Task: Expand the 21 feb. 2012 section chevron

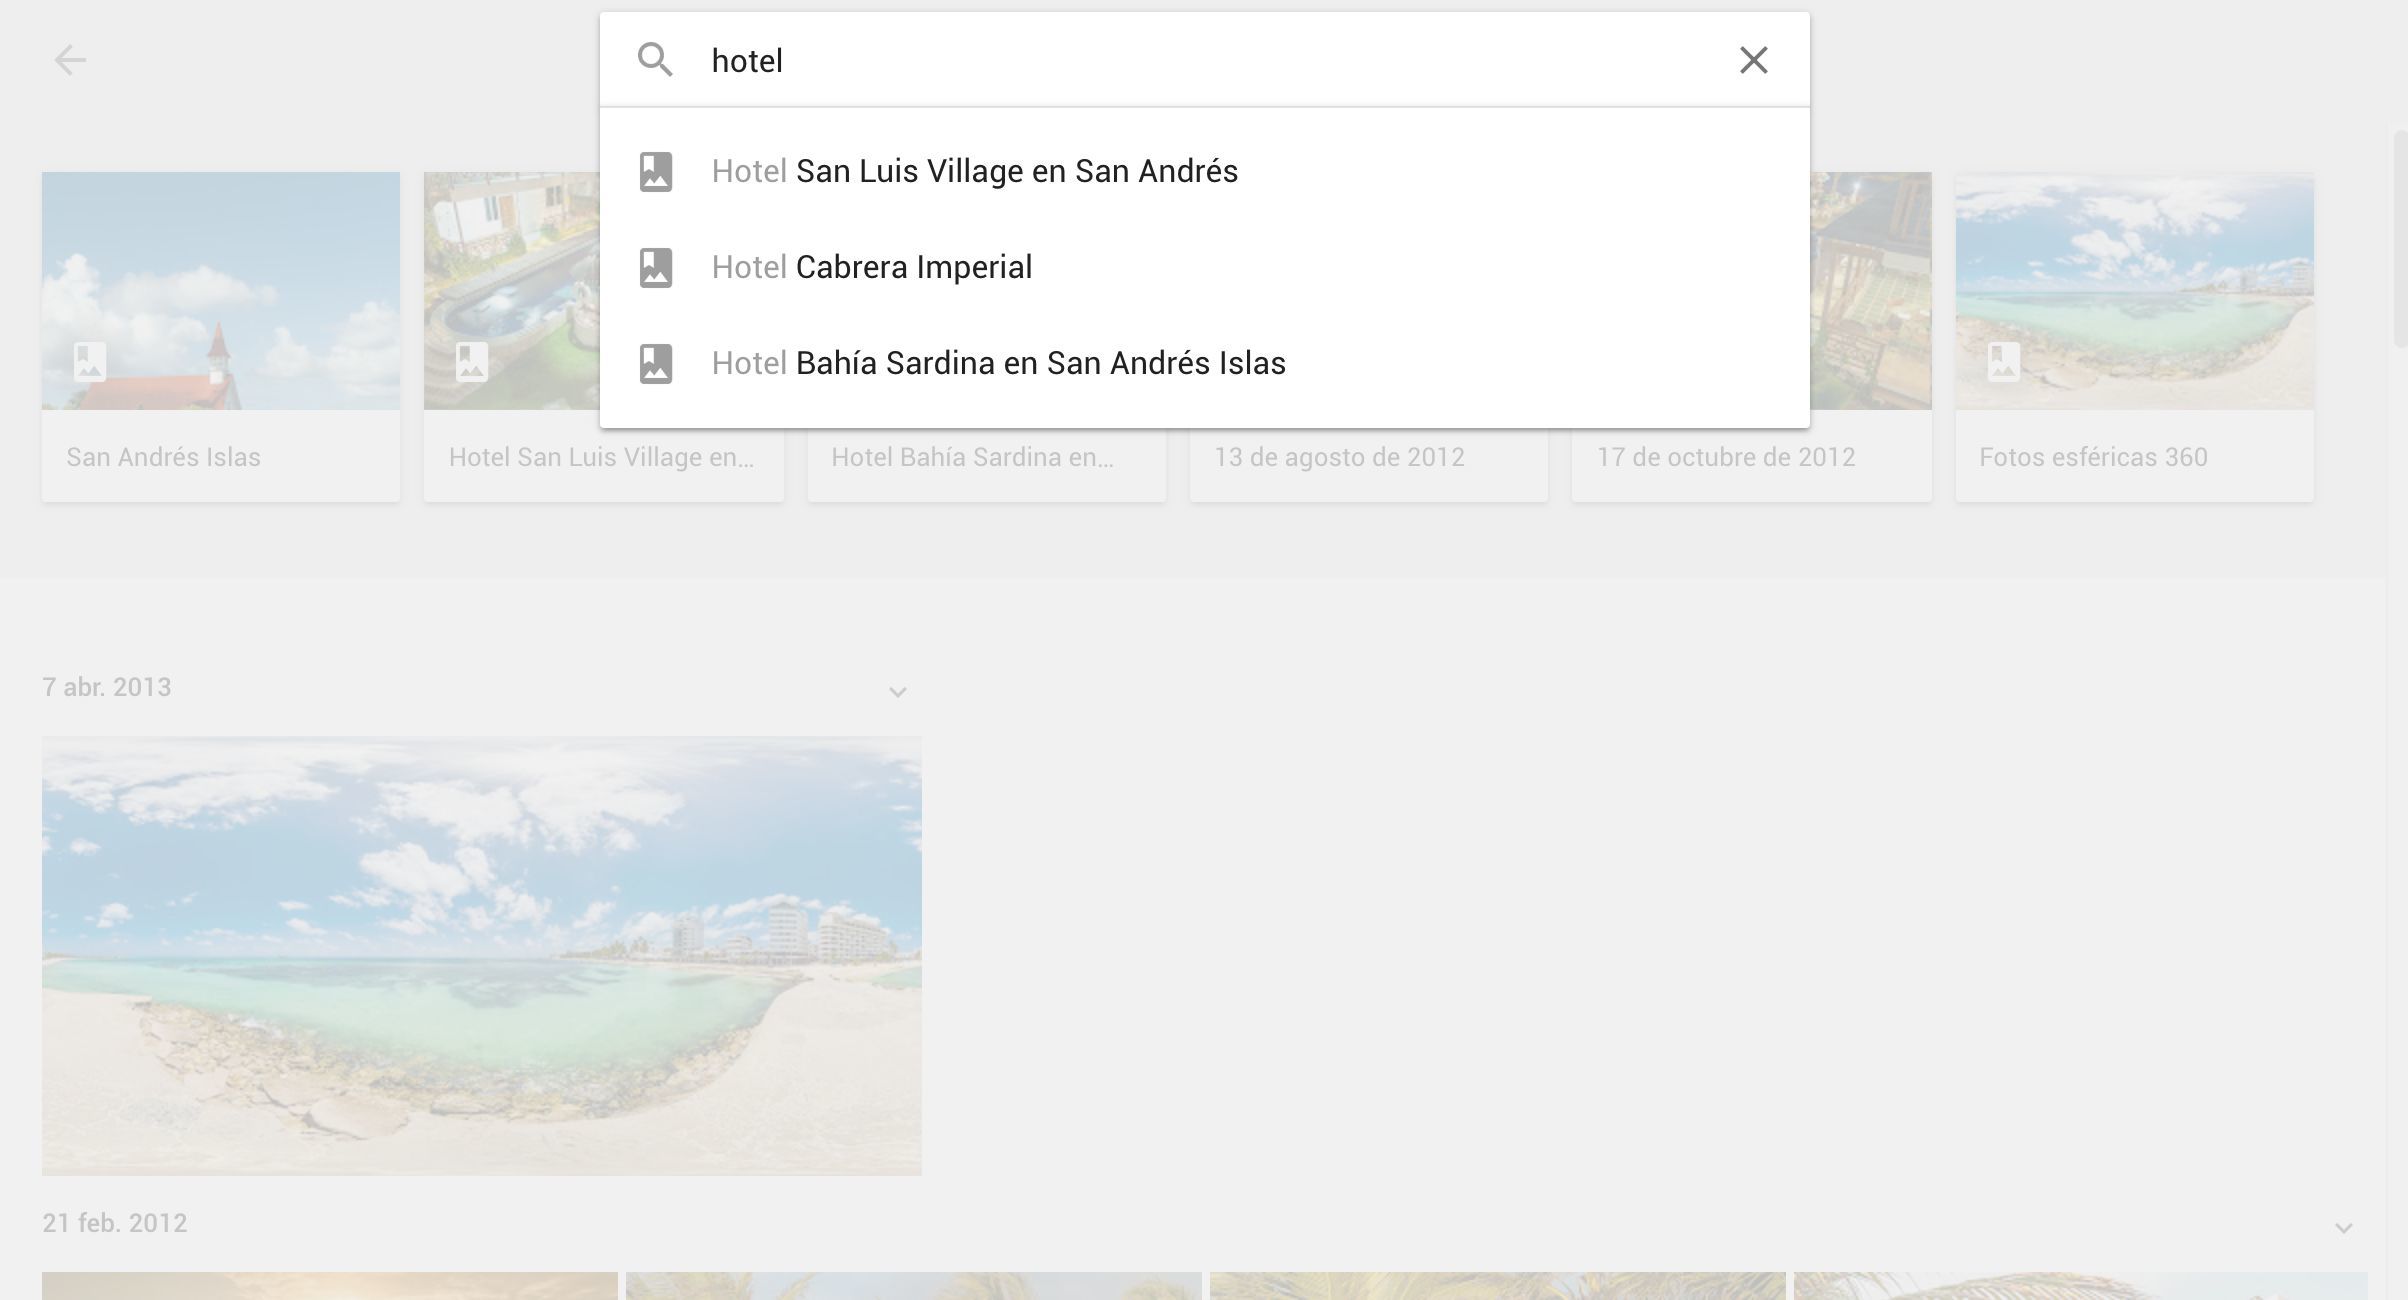Action: tap(2343, 1228)
